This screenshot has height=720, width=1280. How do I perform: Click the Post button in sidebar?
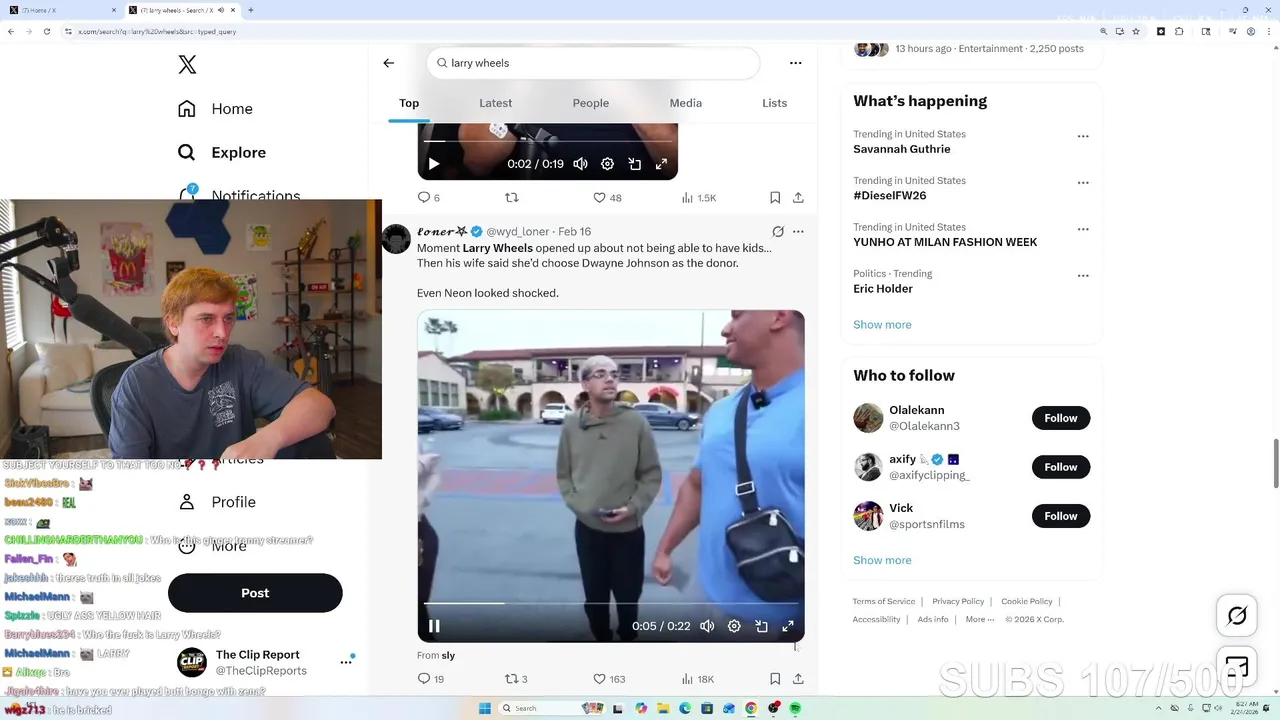255,593
